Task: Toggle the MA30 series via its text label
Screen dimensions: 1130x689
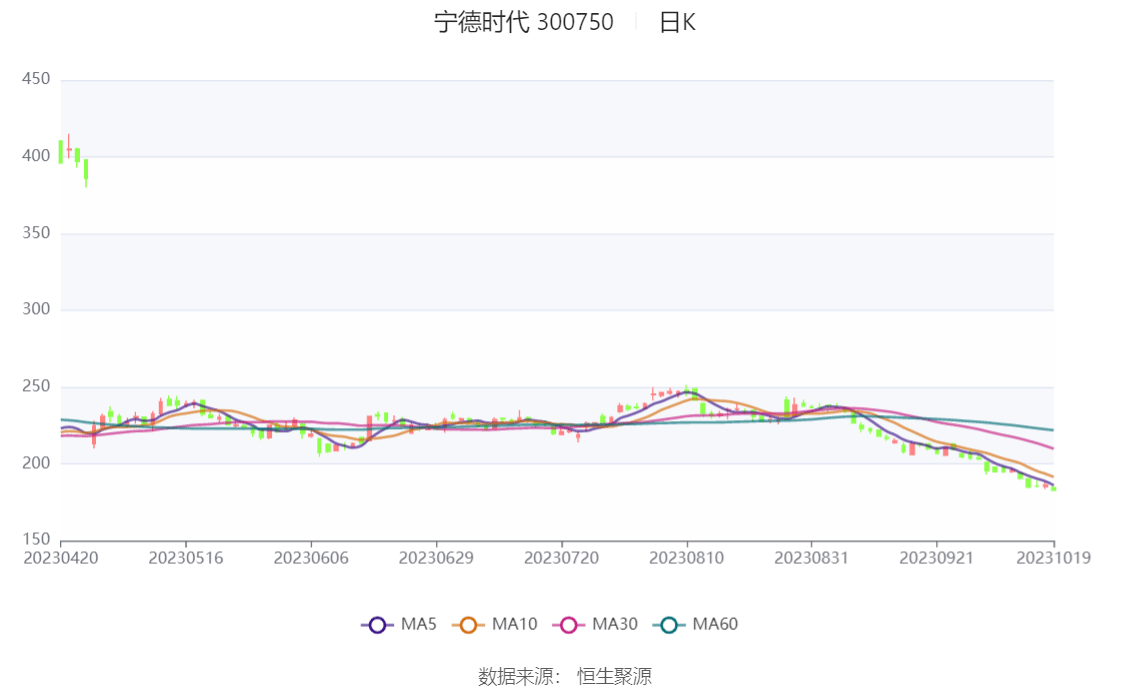Action: tap(614, 625)
